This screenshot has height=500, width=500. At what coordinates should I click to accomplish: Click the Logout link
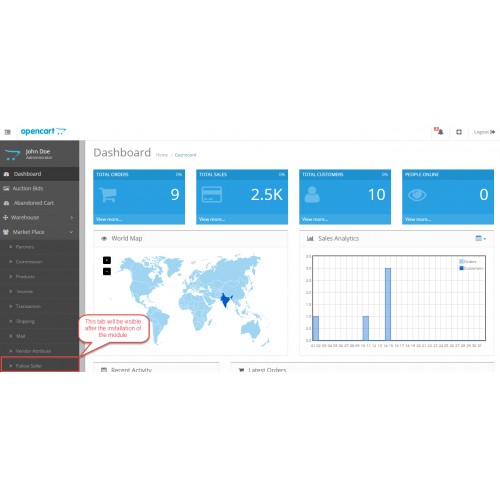484,132
